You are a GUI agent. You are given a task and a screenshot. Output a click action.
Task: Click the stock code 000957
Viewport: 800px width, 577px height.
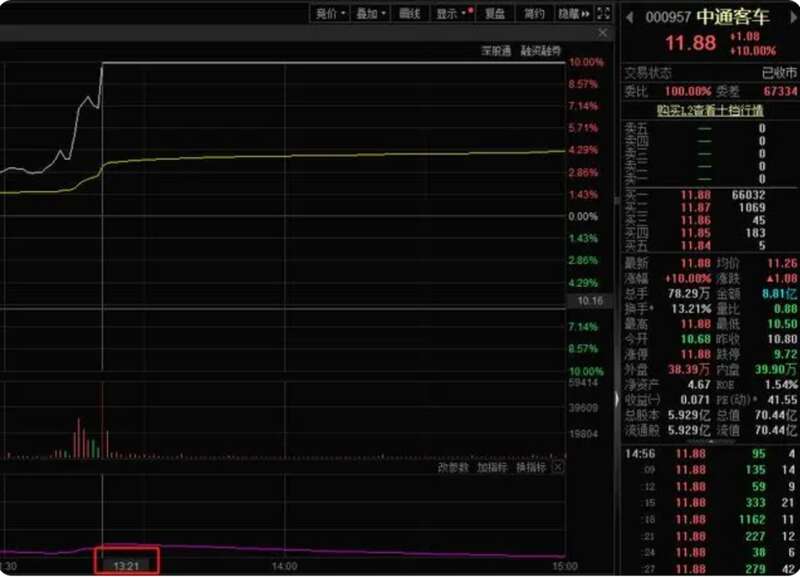[x=668, y=17]
